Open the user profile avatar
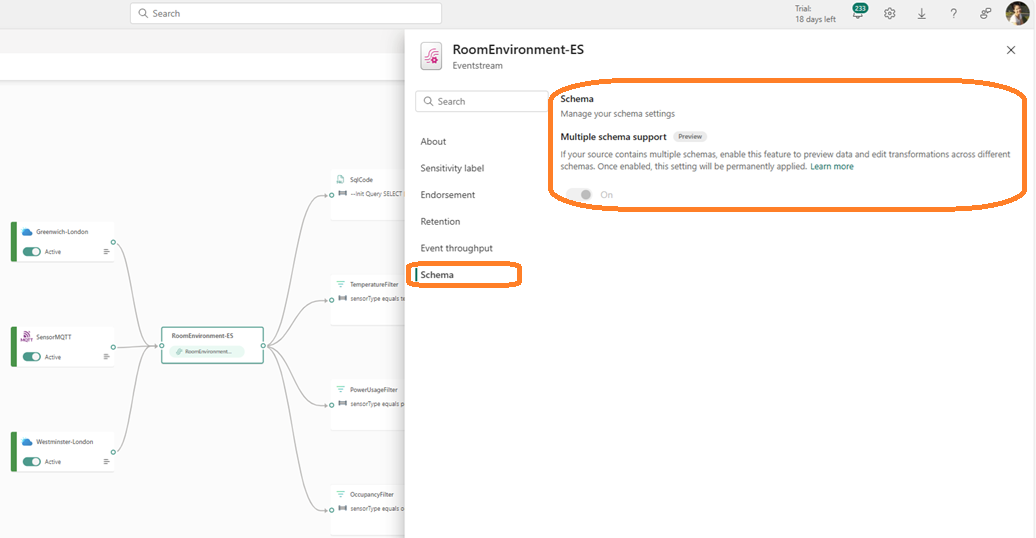 [x=1018, y=13]
